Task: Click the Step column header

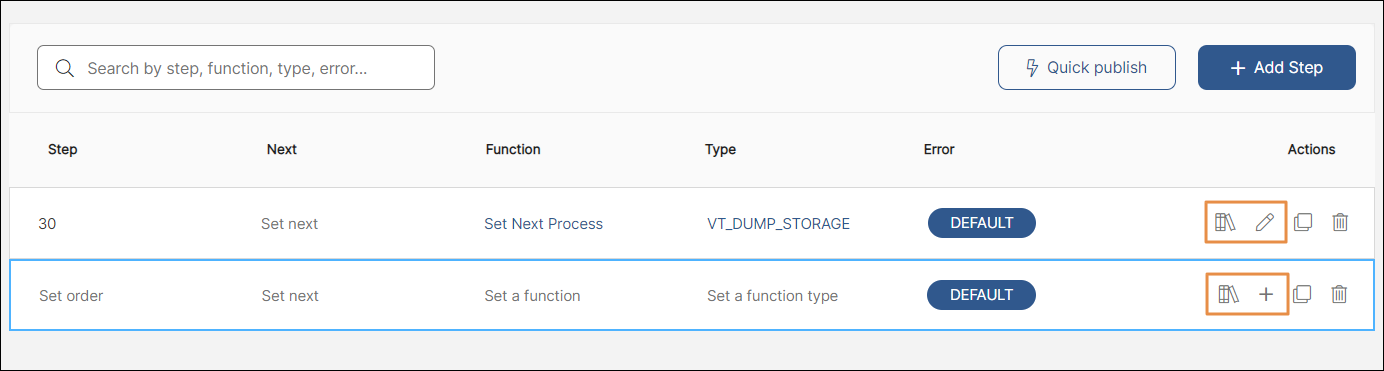Action: point(62,149)
